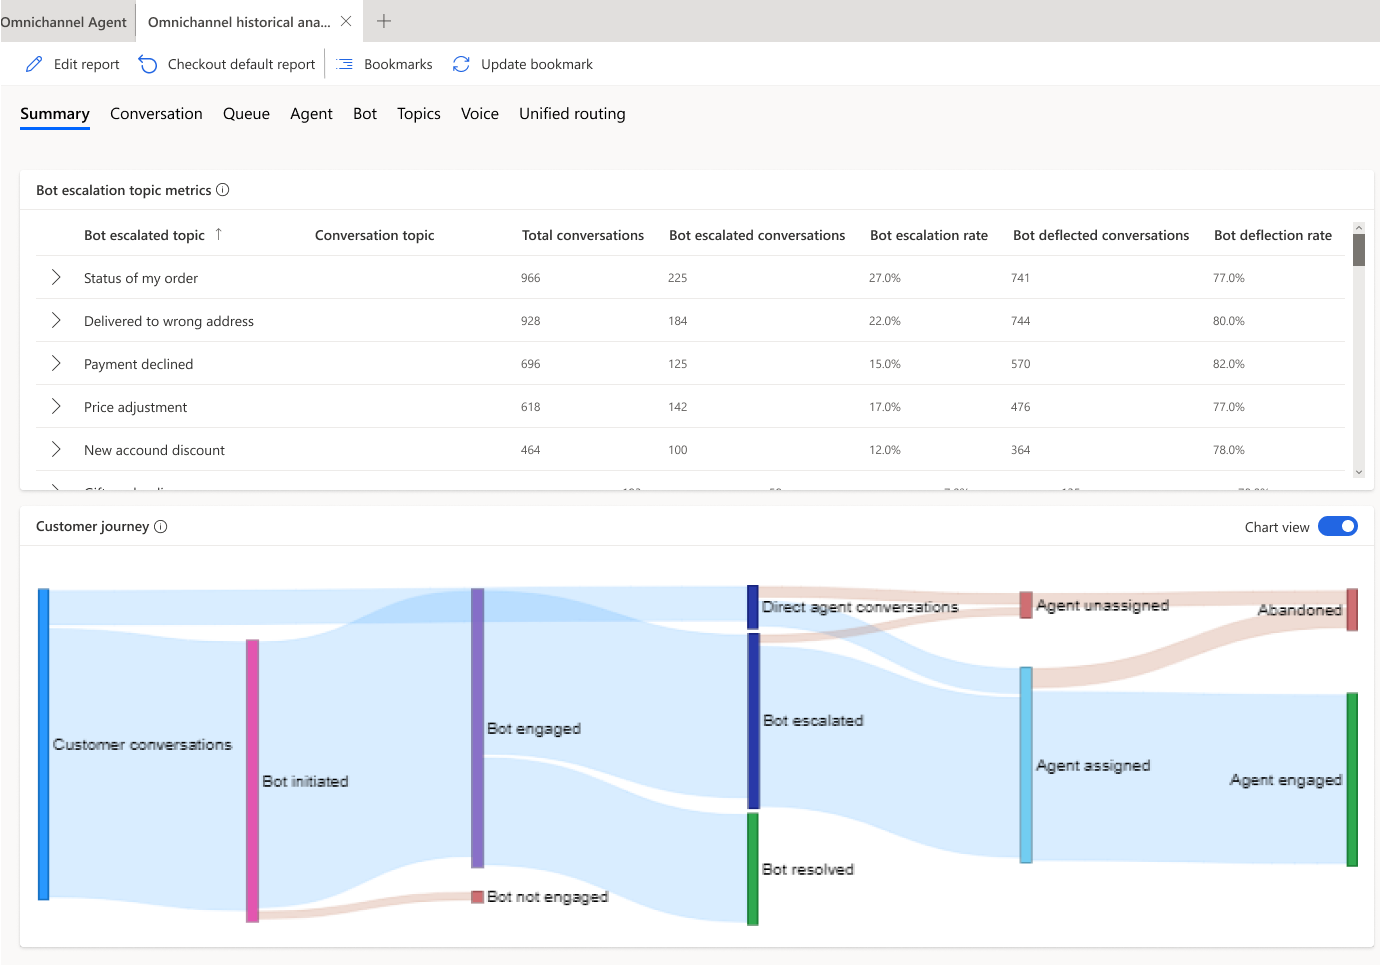1380x965 pixels.
Task: Open the Bookmarks menu label
Action: click(398, 64)
